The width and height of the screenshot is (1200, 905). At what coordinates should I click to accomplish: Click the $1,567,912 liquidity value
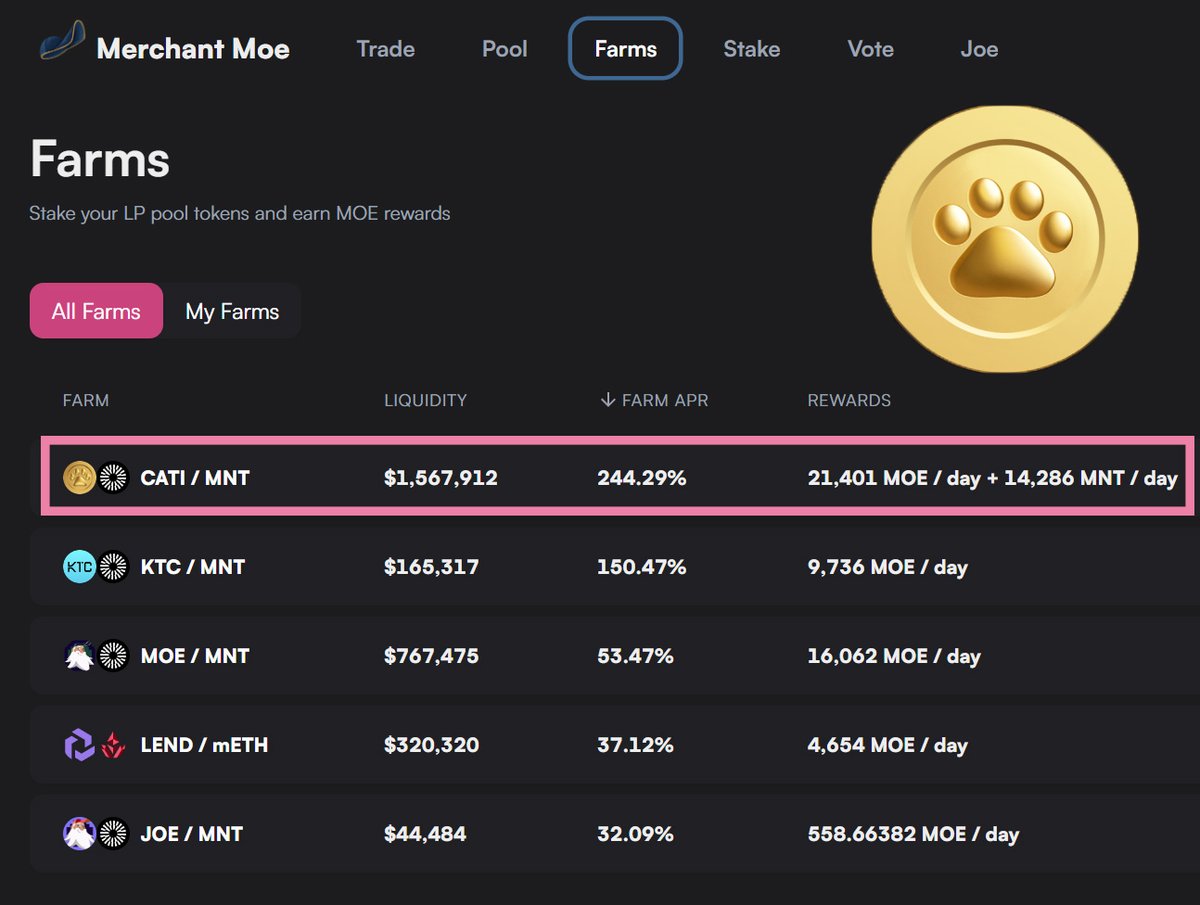pos(441,478)
